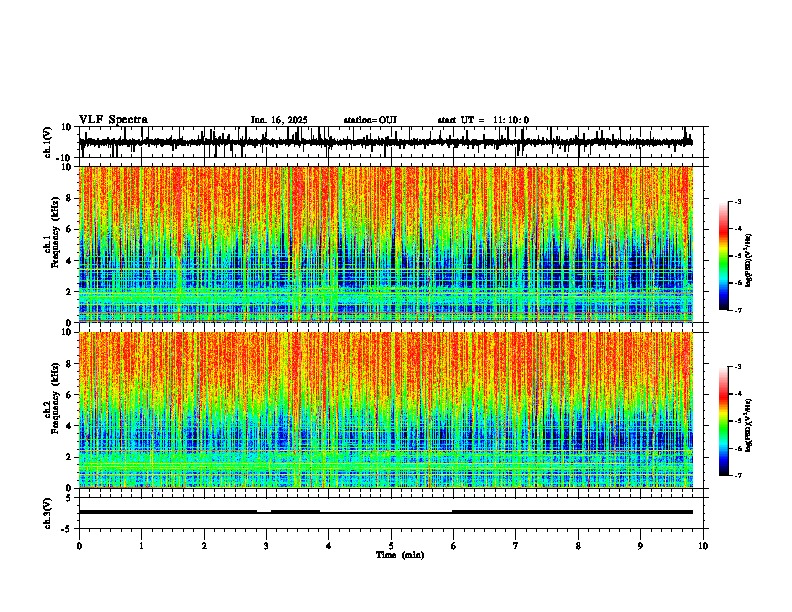Click the ch.3(V) bottom signal panel

(390, 513)
